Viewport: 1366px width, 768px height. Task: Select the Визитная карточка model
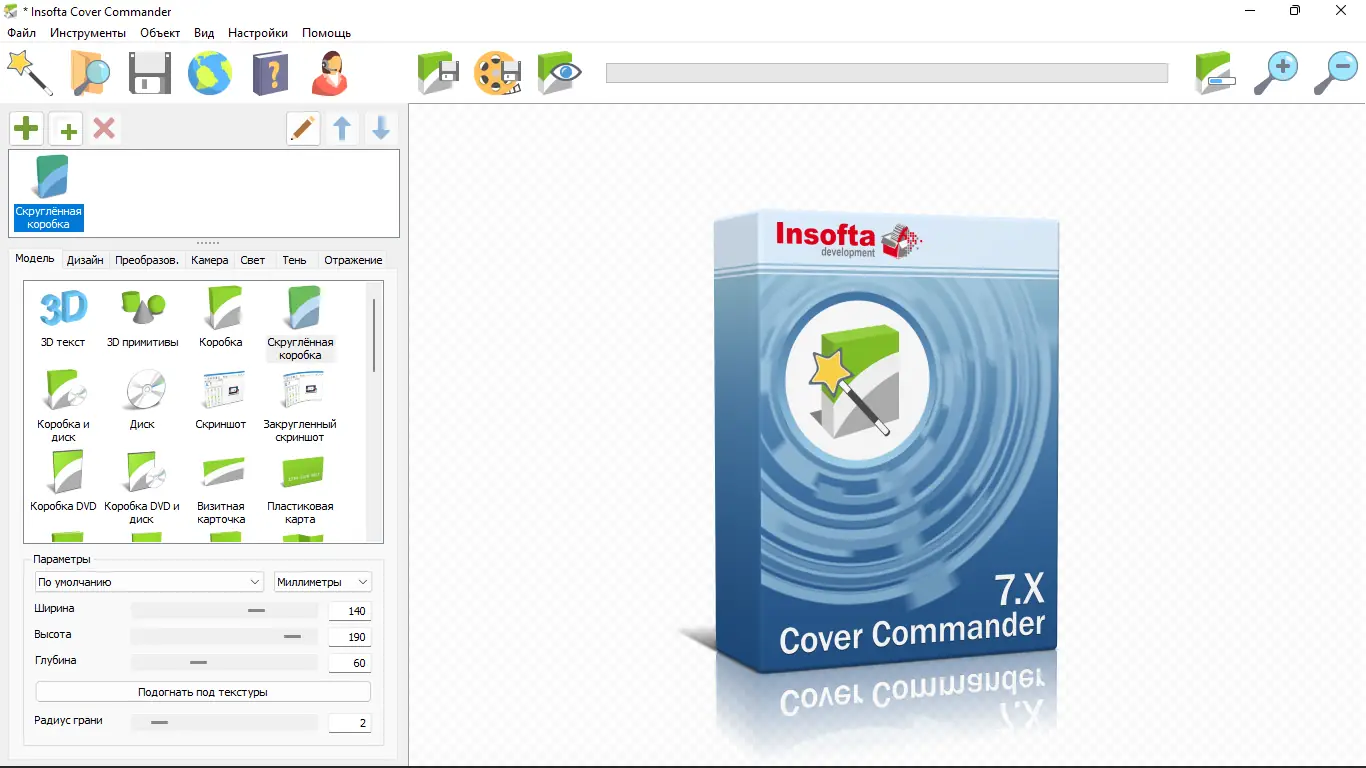coord(221,488)
